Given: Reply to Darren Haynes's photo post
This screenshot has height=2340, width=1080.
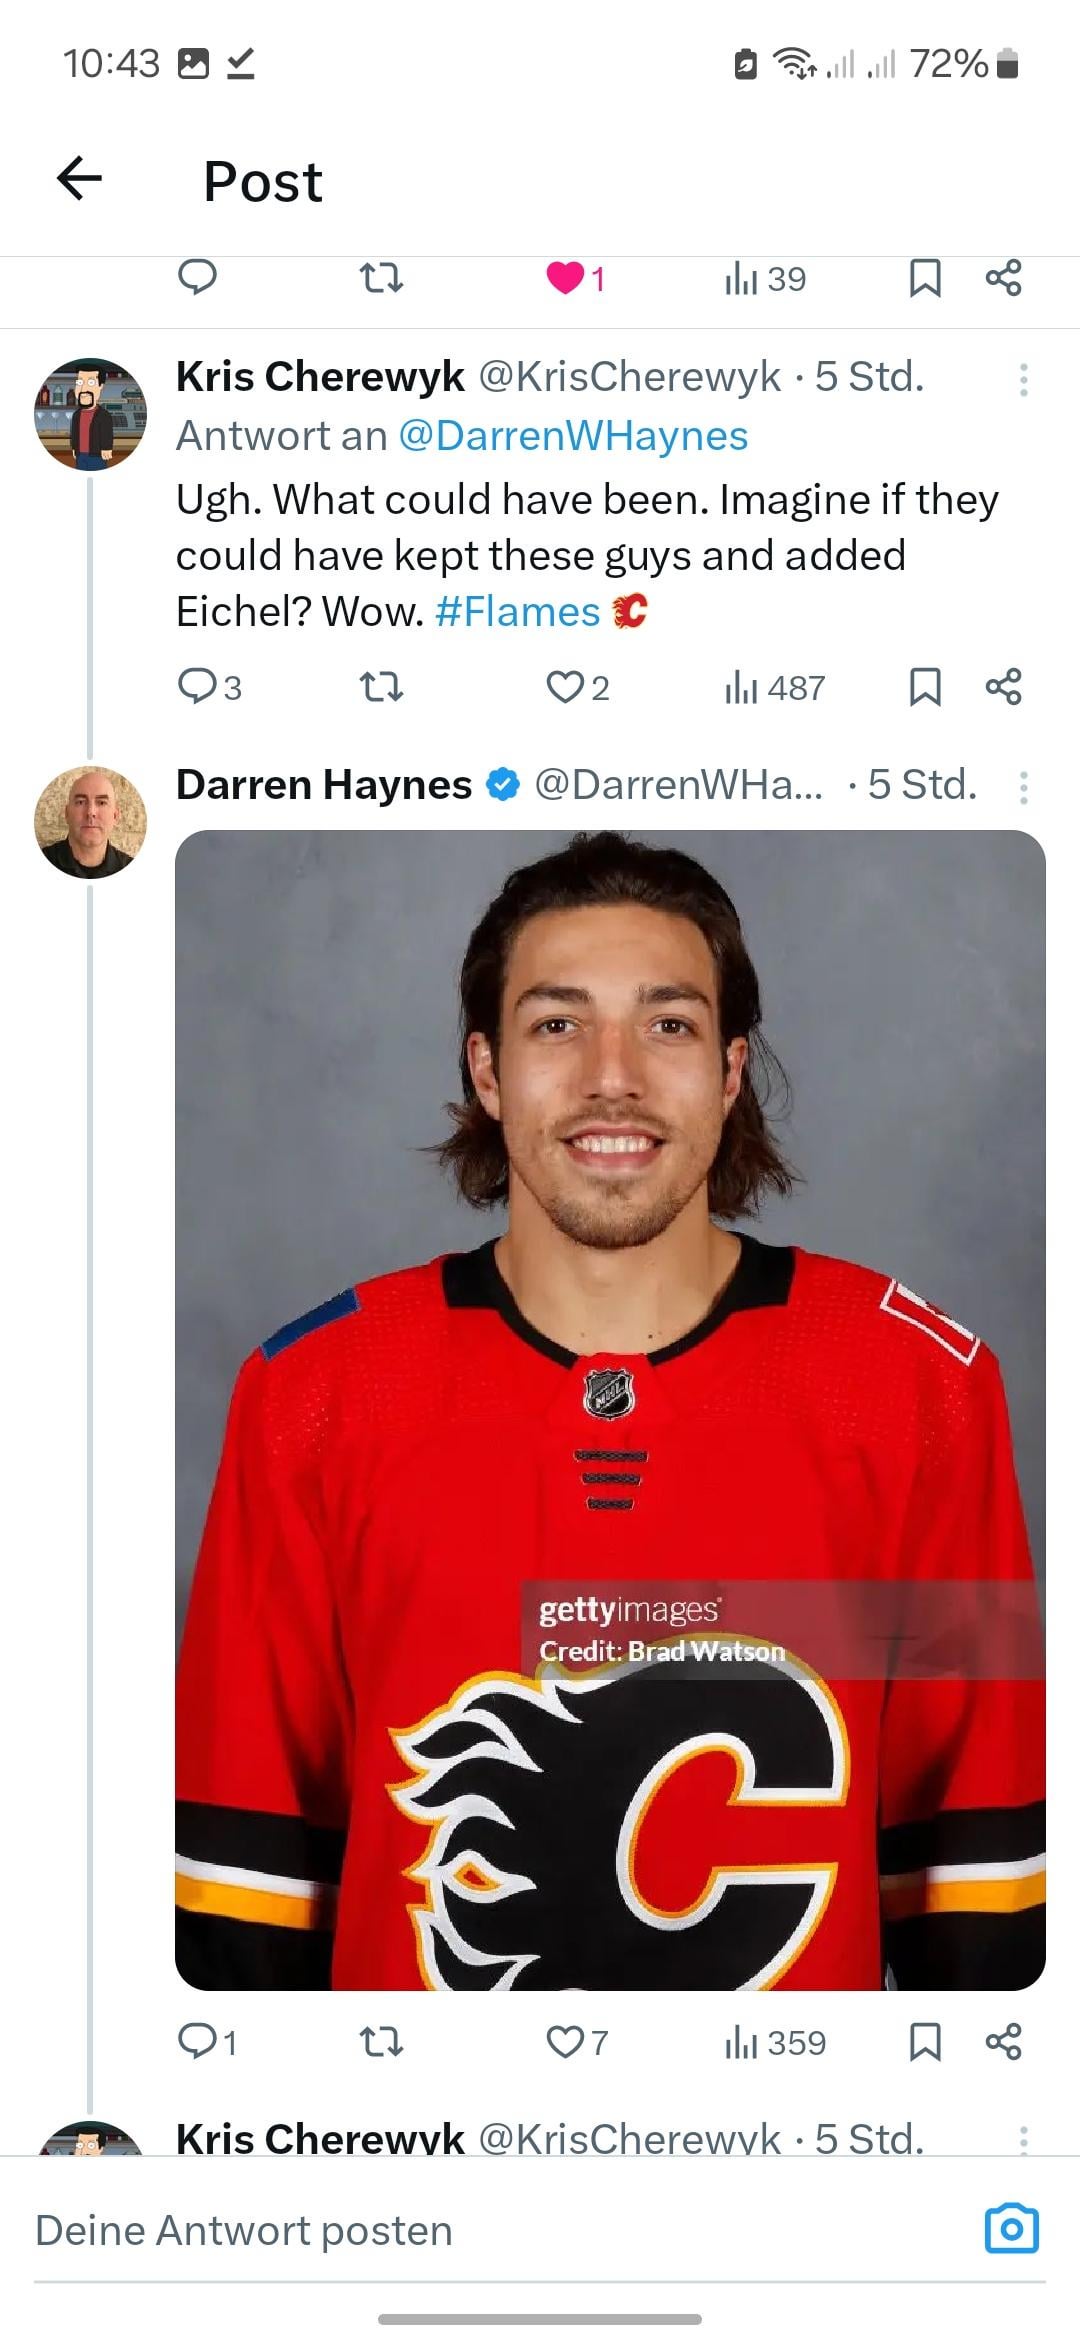Looking at the screenshot, I should 197,2042.
